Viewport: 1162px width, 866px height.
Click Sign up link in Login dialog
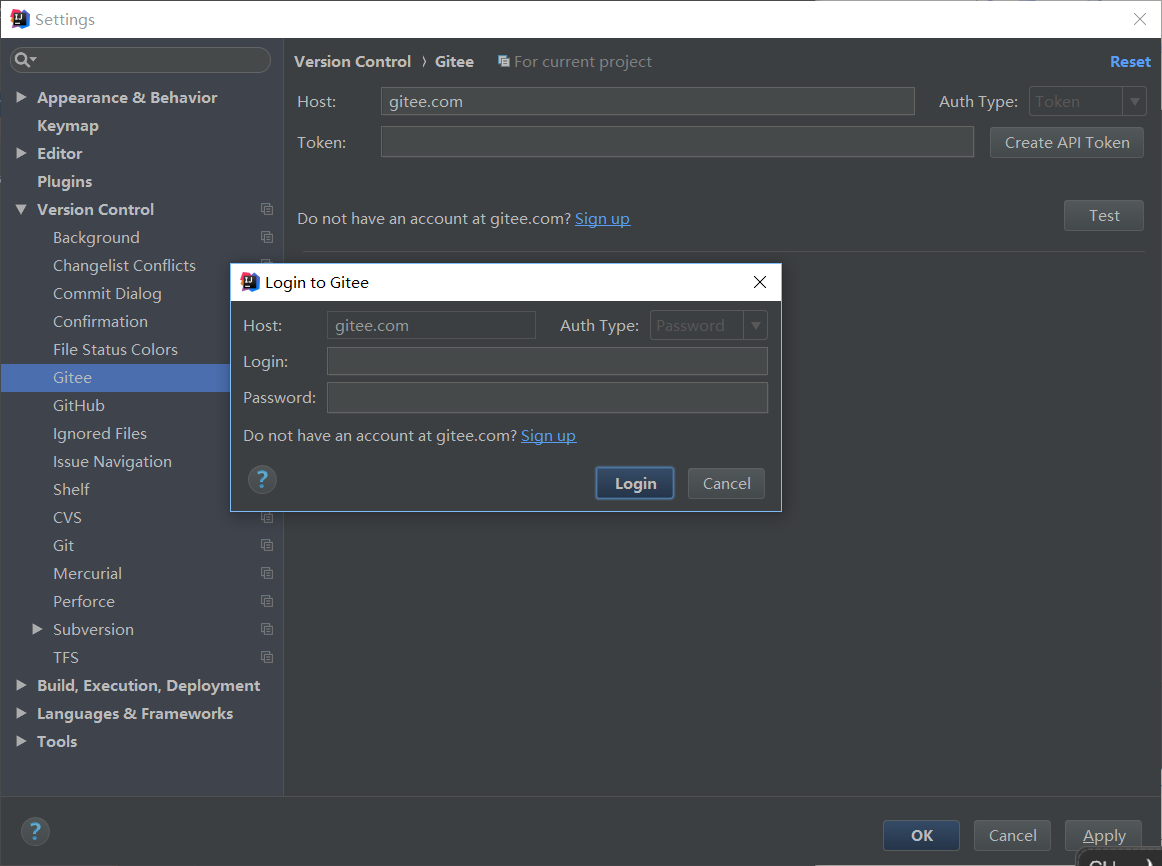tap(548, 436)
